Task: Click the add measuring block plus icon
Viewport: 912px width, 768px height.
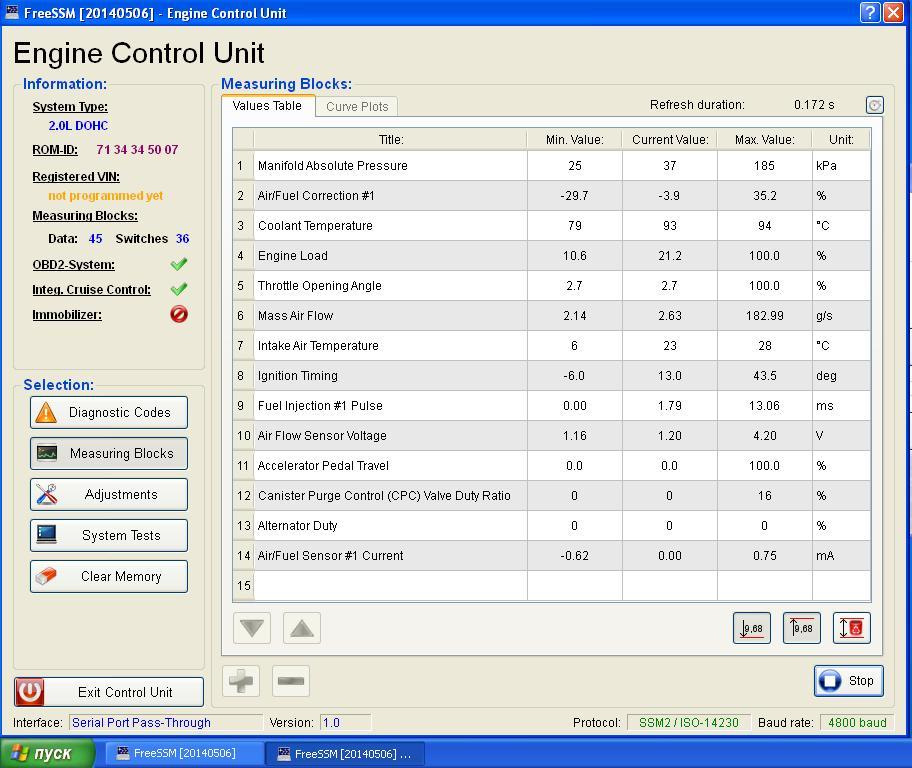Action: pos(241,681)
